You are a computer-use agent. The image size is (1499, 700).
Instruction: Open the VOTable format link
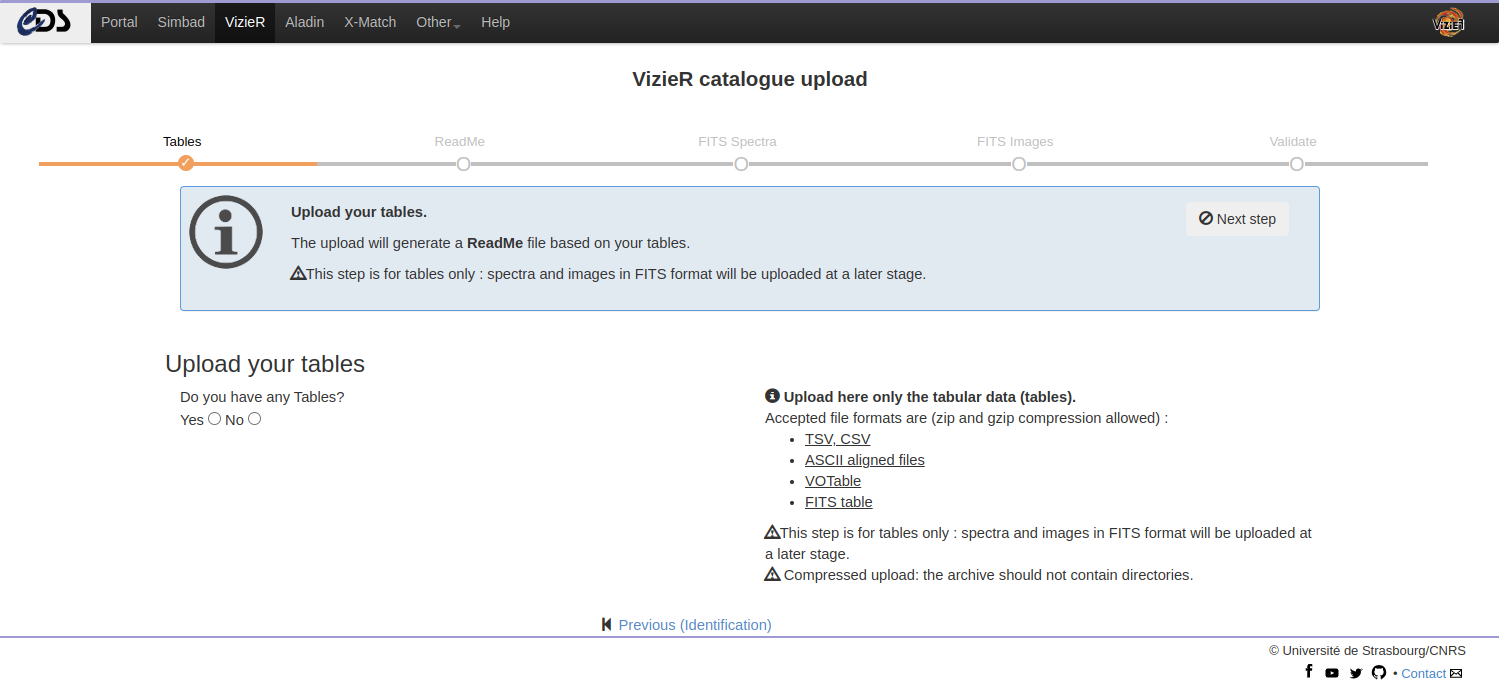click(x=833, y=481)
